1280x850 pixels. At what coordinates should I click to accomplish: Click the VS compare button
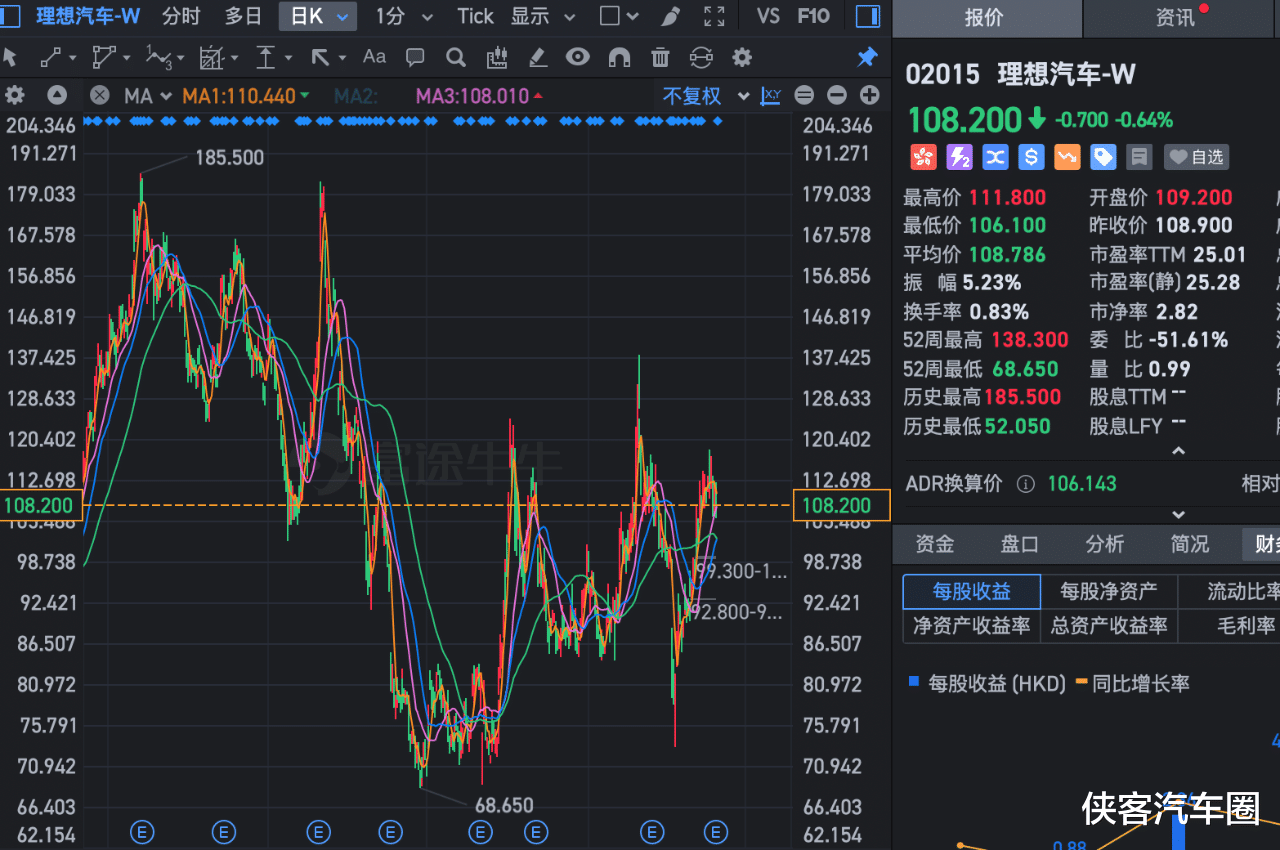pos(768,16)
